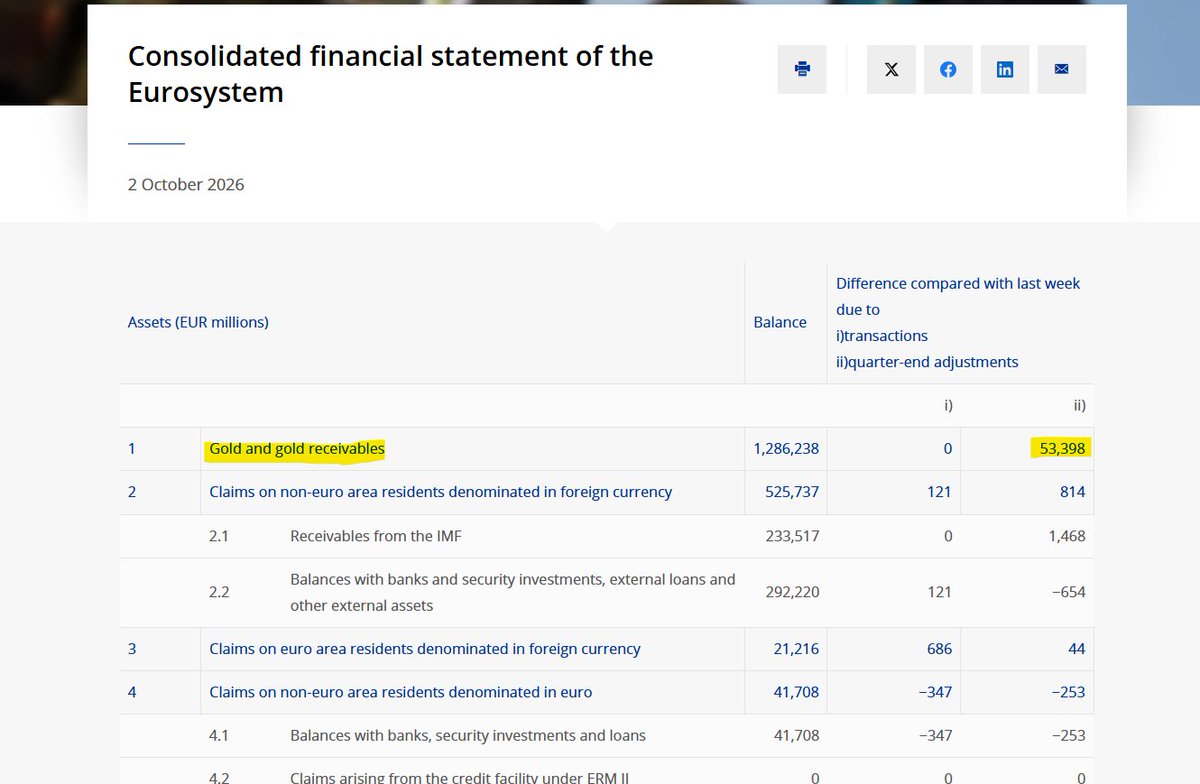This screenshot has width=1200, height=784.
Task: Select the adjustment value 1,468
Action: (x=1065, y=536)
